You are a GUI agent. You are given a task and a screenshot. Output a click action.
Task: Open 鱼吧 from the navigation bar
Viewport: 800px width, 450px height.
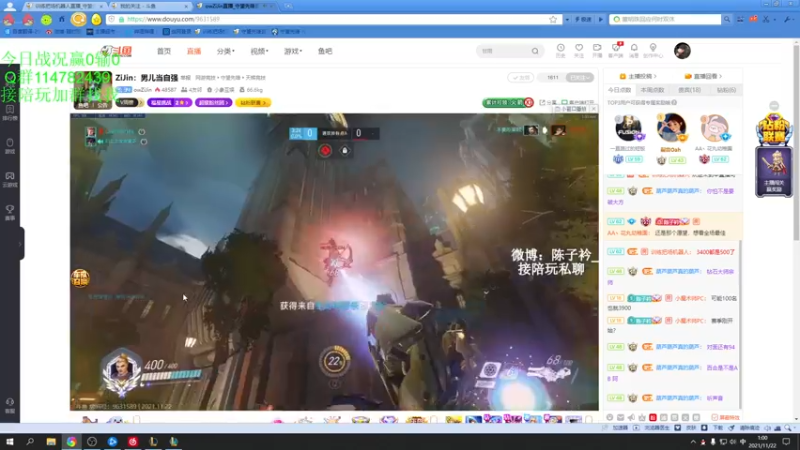click(325, 52)
